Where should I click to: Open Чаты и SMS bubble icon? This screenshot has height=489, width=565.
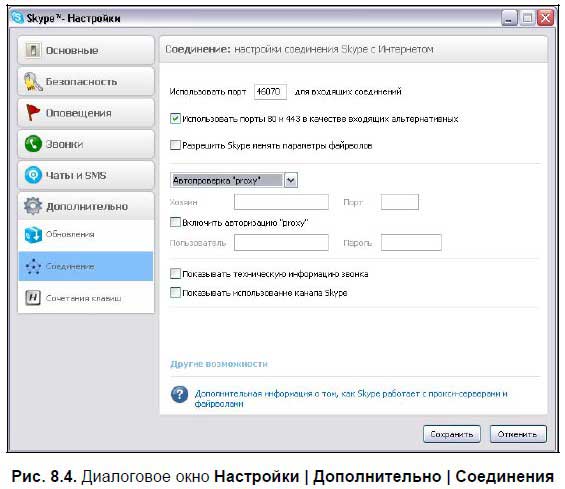33,175
